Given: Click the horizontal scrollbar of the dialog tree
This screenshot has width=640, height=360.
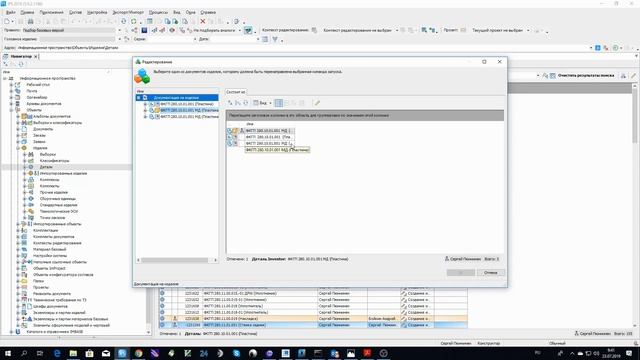Looking at the screenshot, I should pos(174,260).
